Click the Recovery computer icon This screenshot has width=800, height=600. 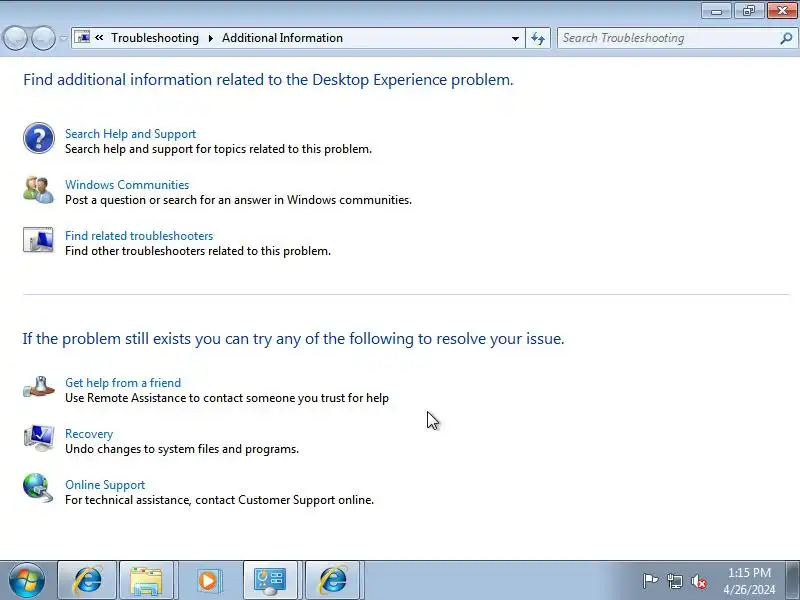39,438
